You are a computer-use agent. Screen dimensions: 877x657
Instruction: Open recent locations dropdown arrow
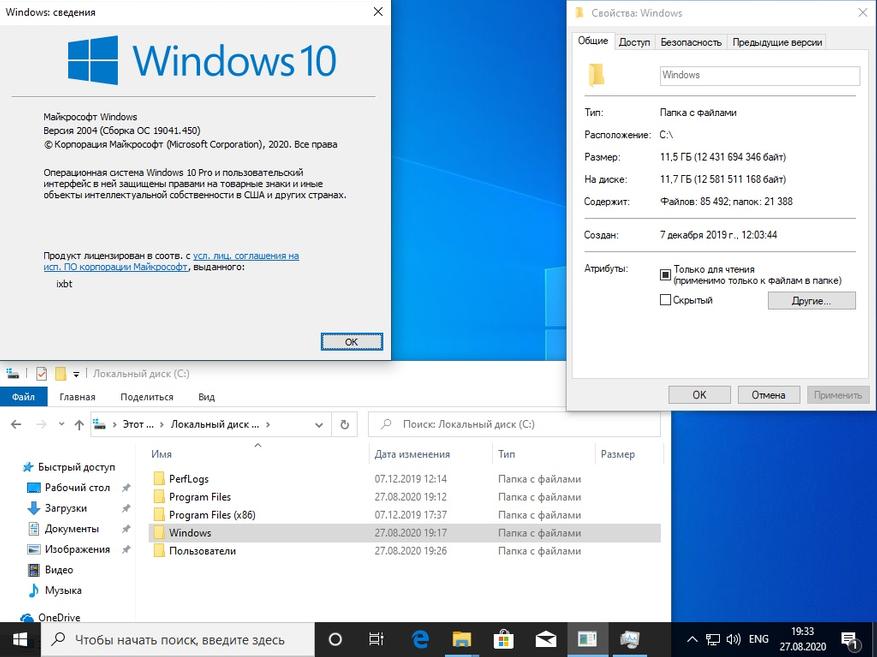click(61, 424)
